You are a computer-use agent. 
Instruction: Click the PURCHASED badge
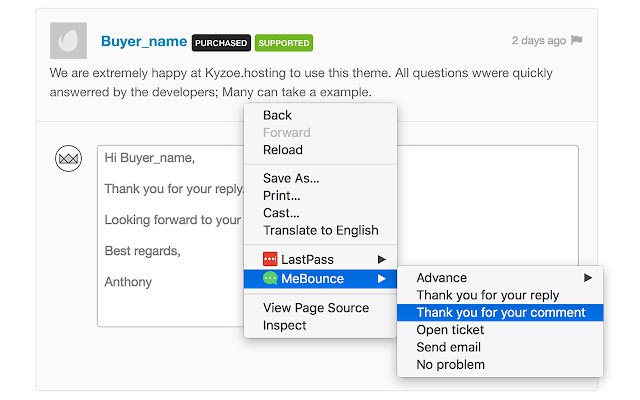[221, 43]
